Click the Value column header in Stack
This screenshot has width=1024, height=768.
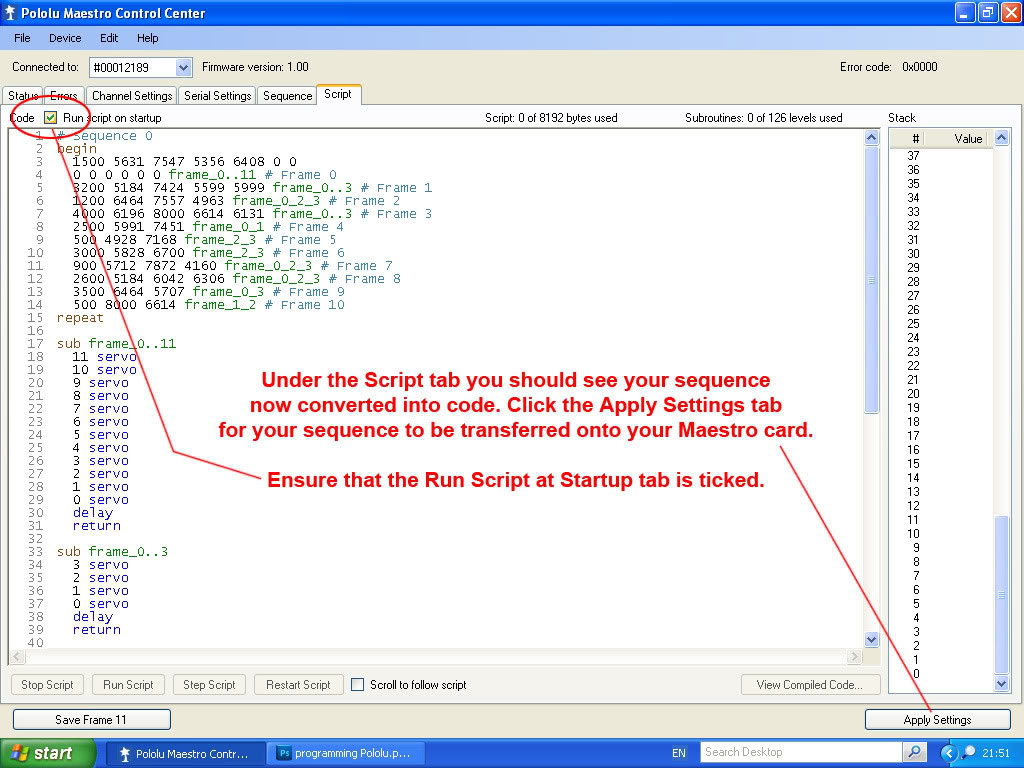click(968, 138)
